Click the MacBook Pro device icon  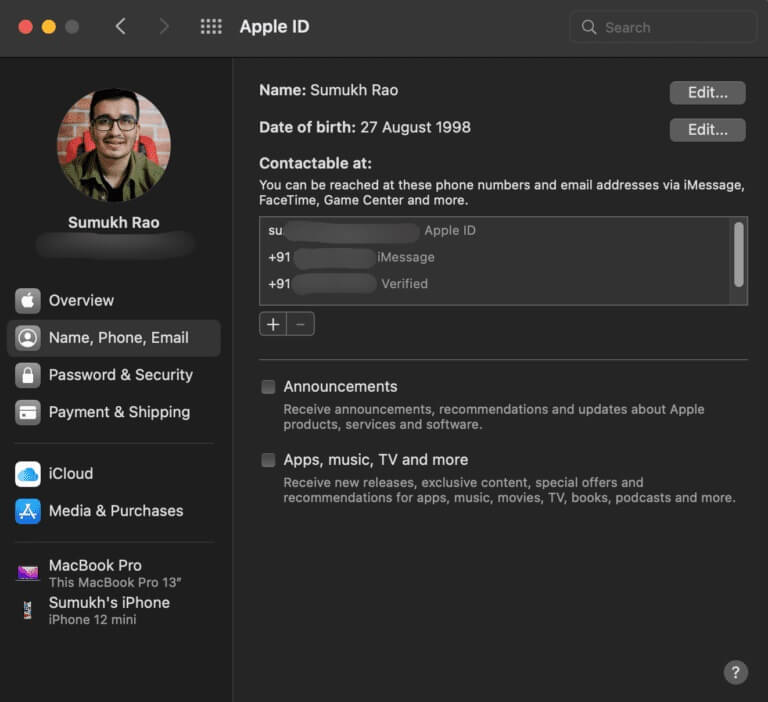pyautogui.click(x=28, y=572)
